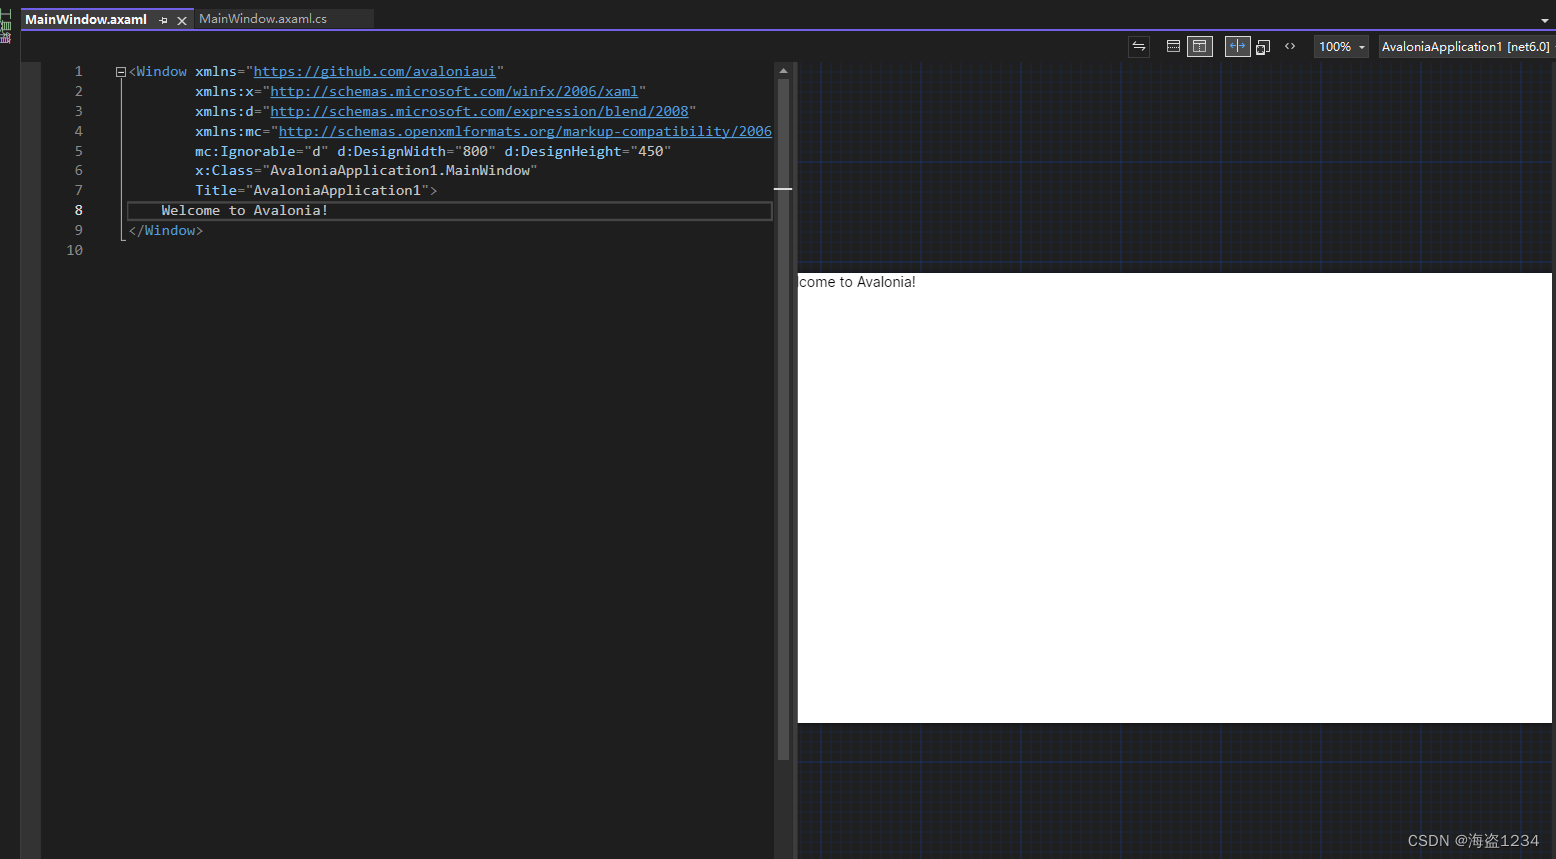This screenshot has height=859, width=1556.
Task: Click the Title="AvaloniaApplication1" attribute line
Action: point(316,190)
